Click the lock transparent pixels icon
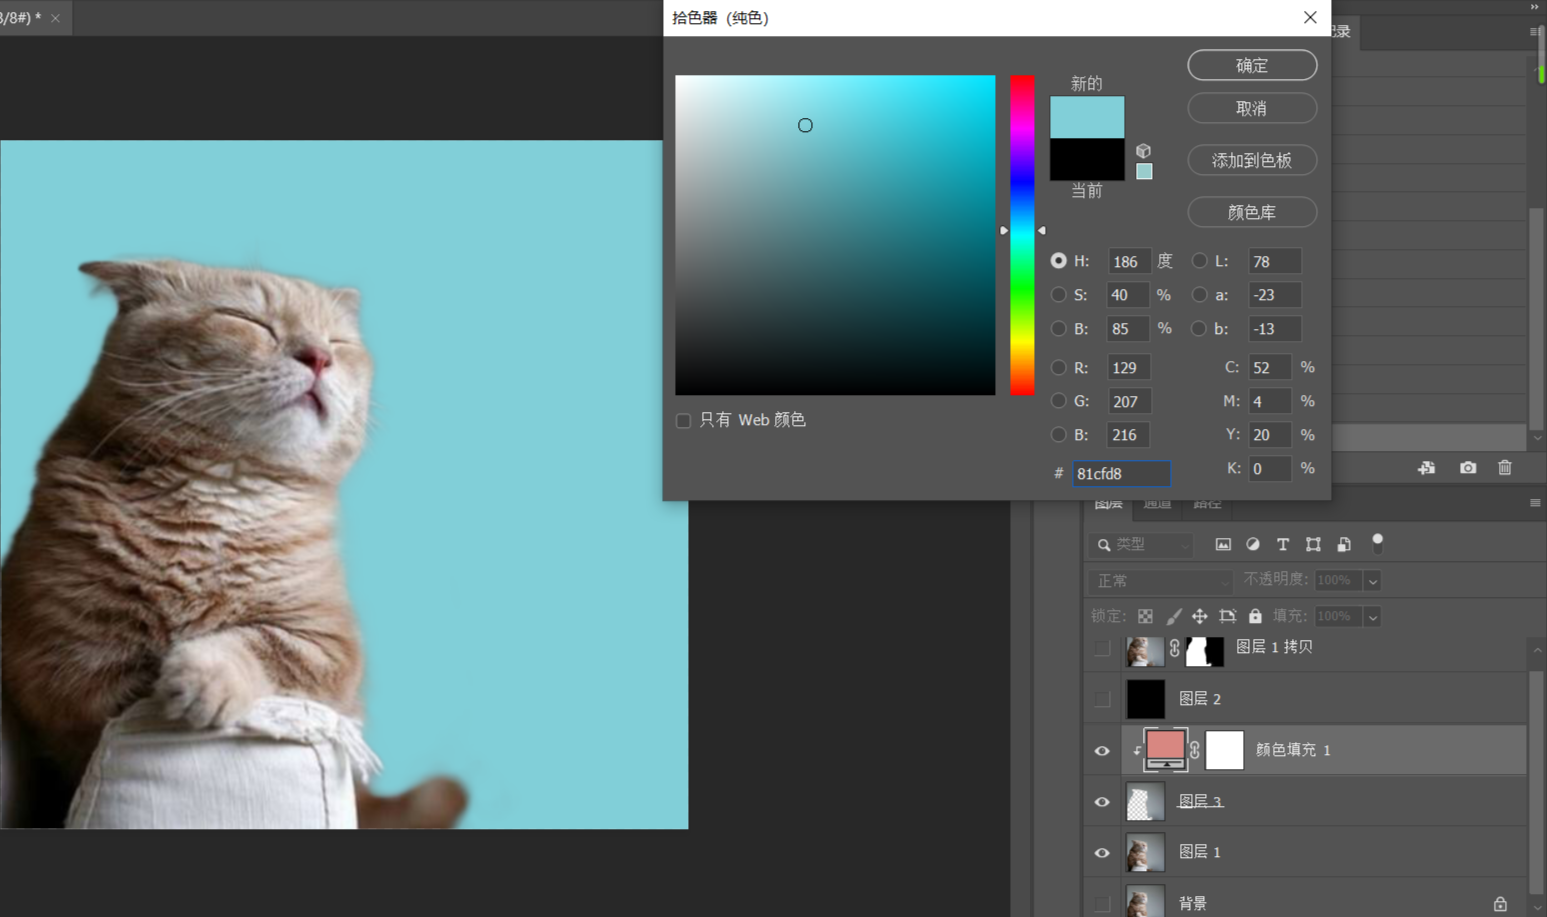 tap(1145, 616)
